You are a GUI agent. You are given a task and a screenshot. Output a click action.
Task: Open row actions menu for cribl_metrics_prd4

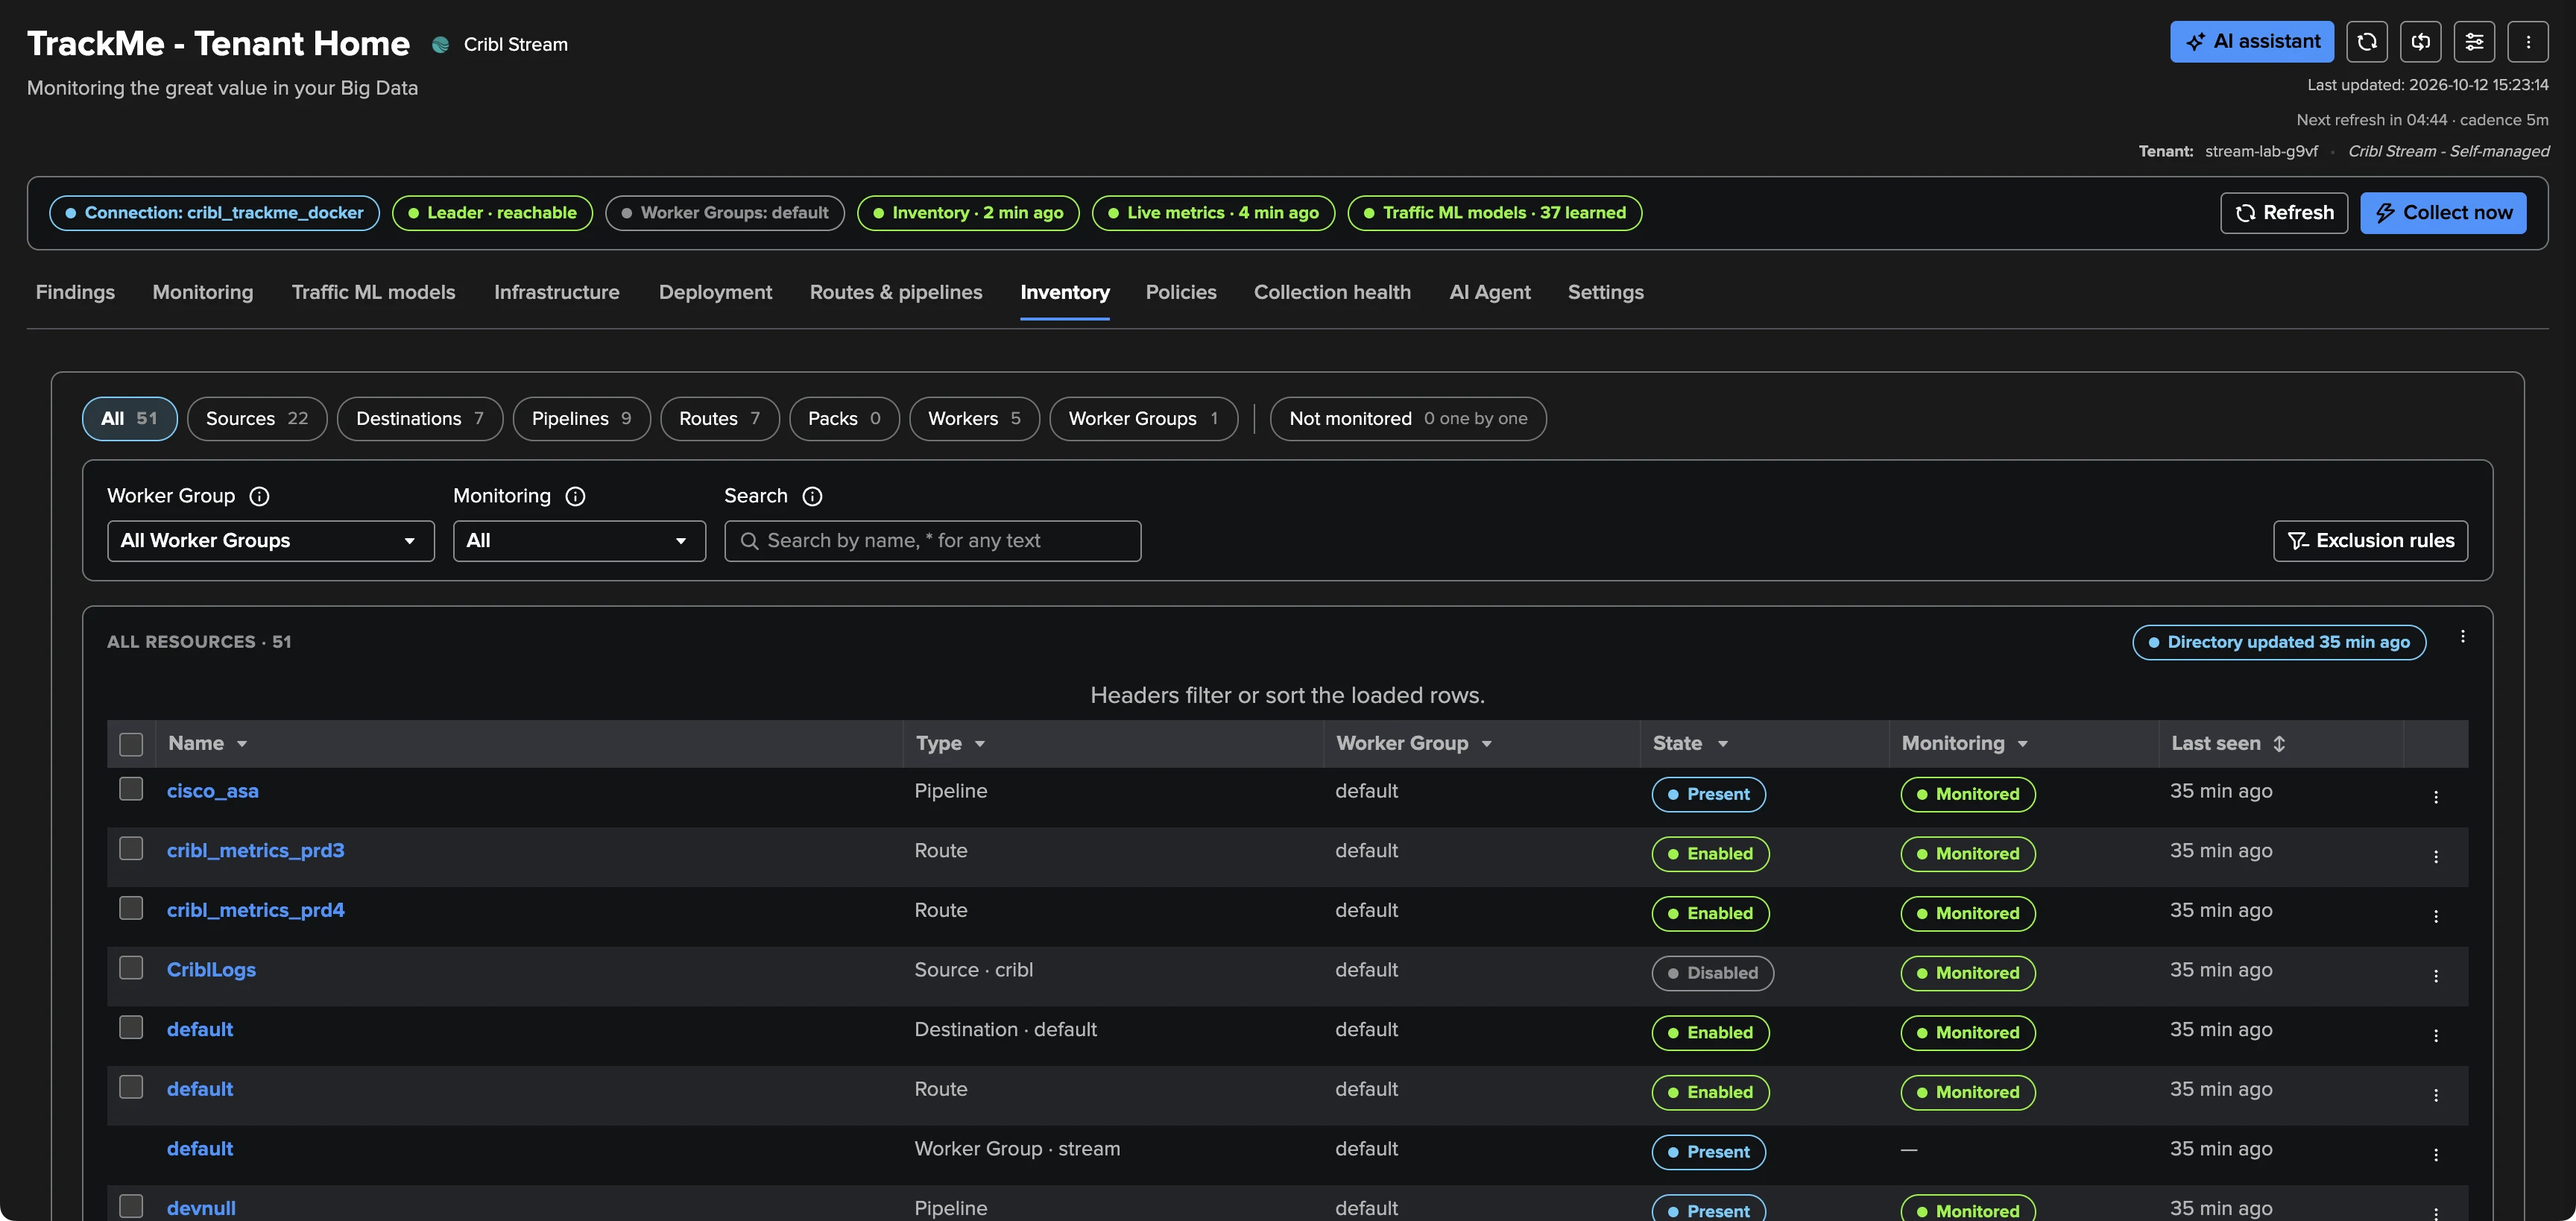pos(2436,916)
